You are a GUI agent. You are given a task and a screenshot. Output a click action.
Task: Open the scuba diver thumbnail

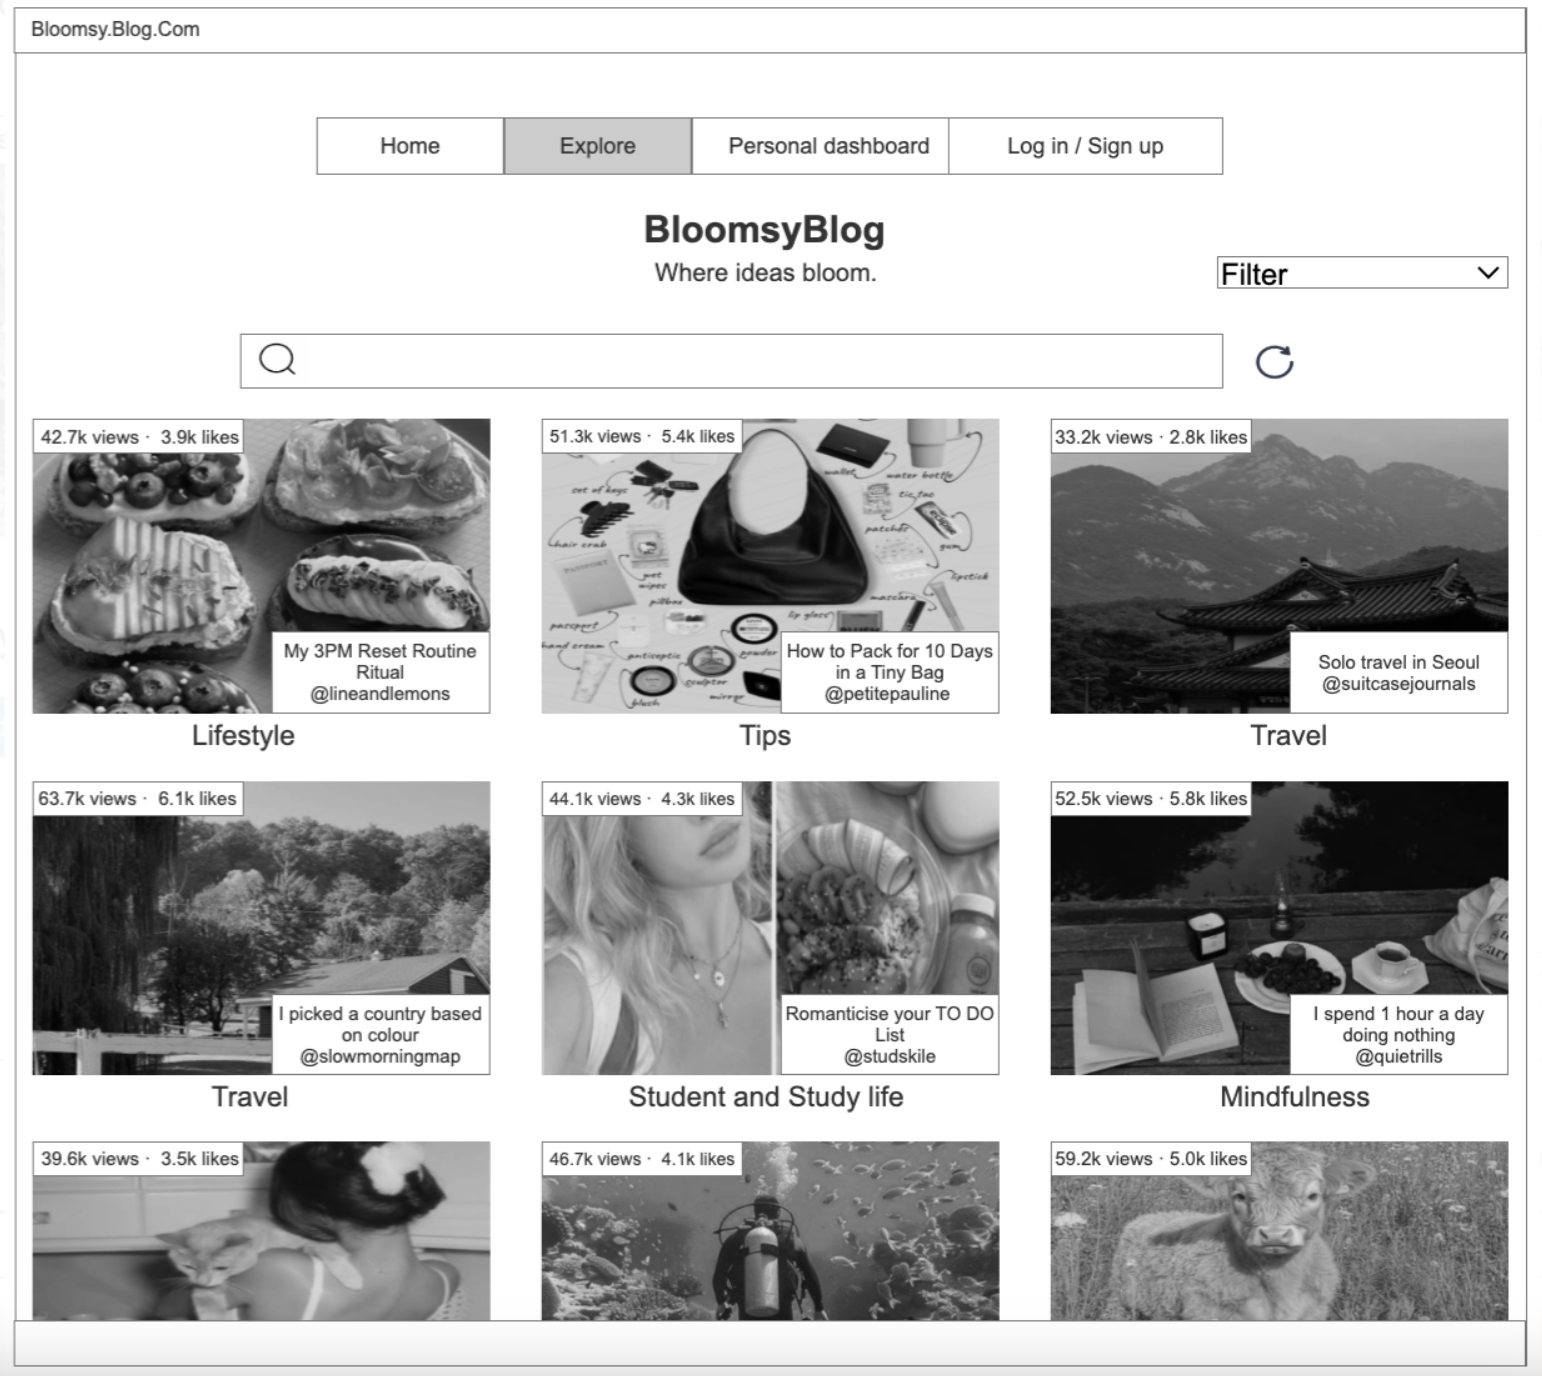pos(770,1231)
